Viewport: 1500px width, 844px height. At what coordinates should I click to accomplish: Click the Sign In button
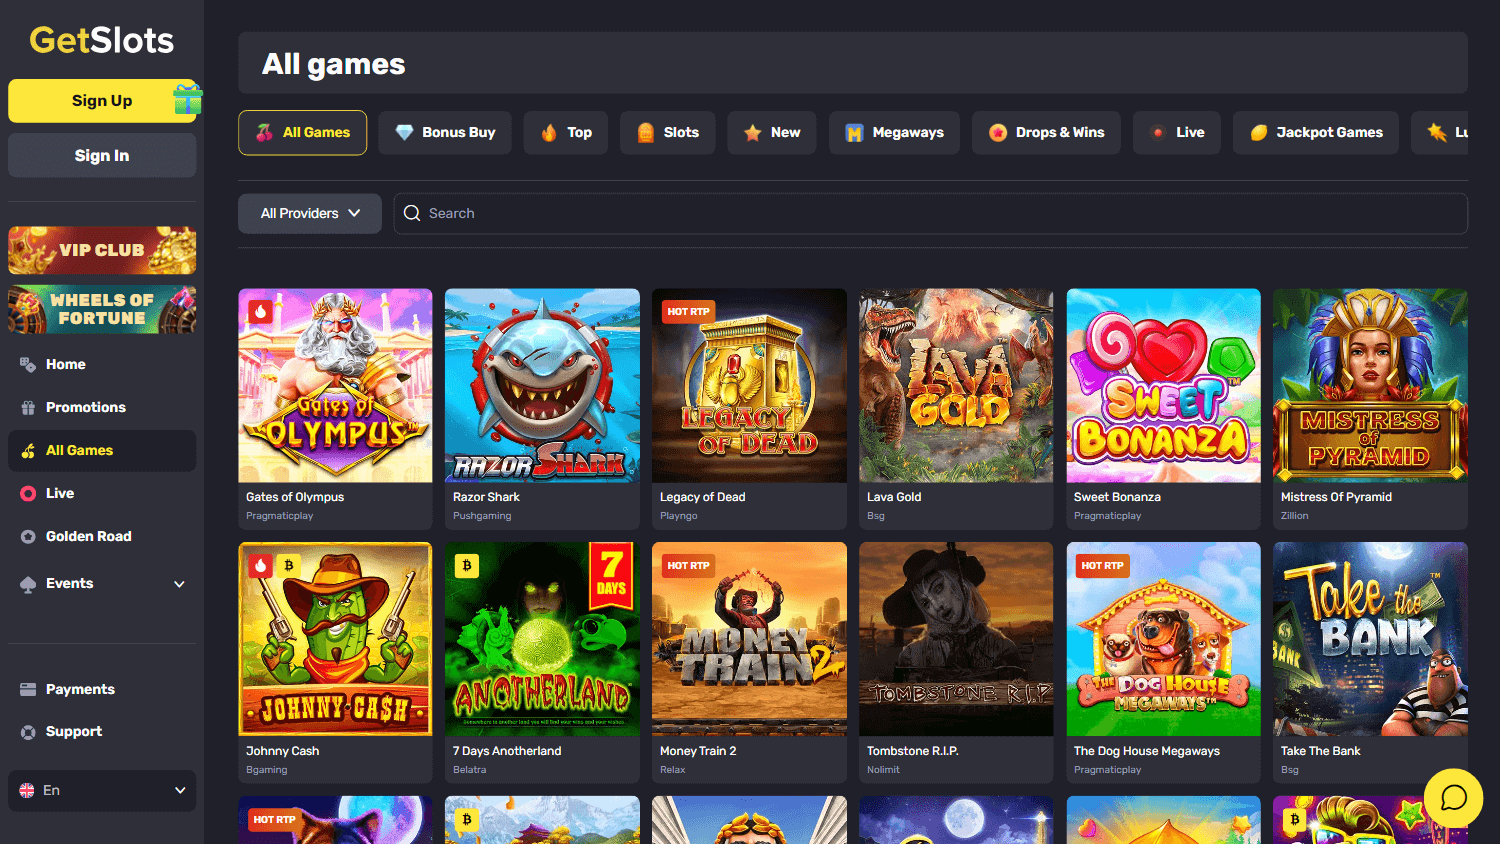[102, 156]
